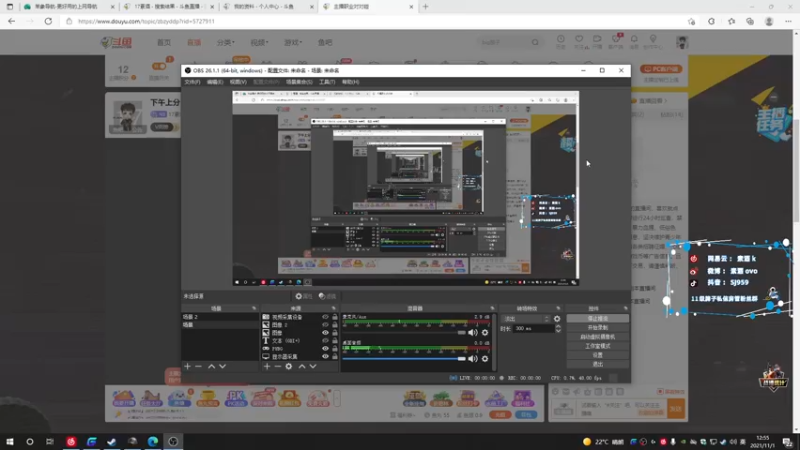Open desktop audio settings gear
The image size is (800, 450).
[x=485, y=359]
